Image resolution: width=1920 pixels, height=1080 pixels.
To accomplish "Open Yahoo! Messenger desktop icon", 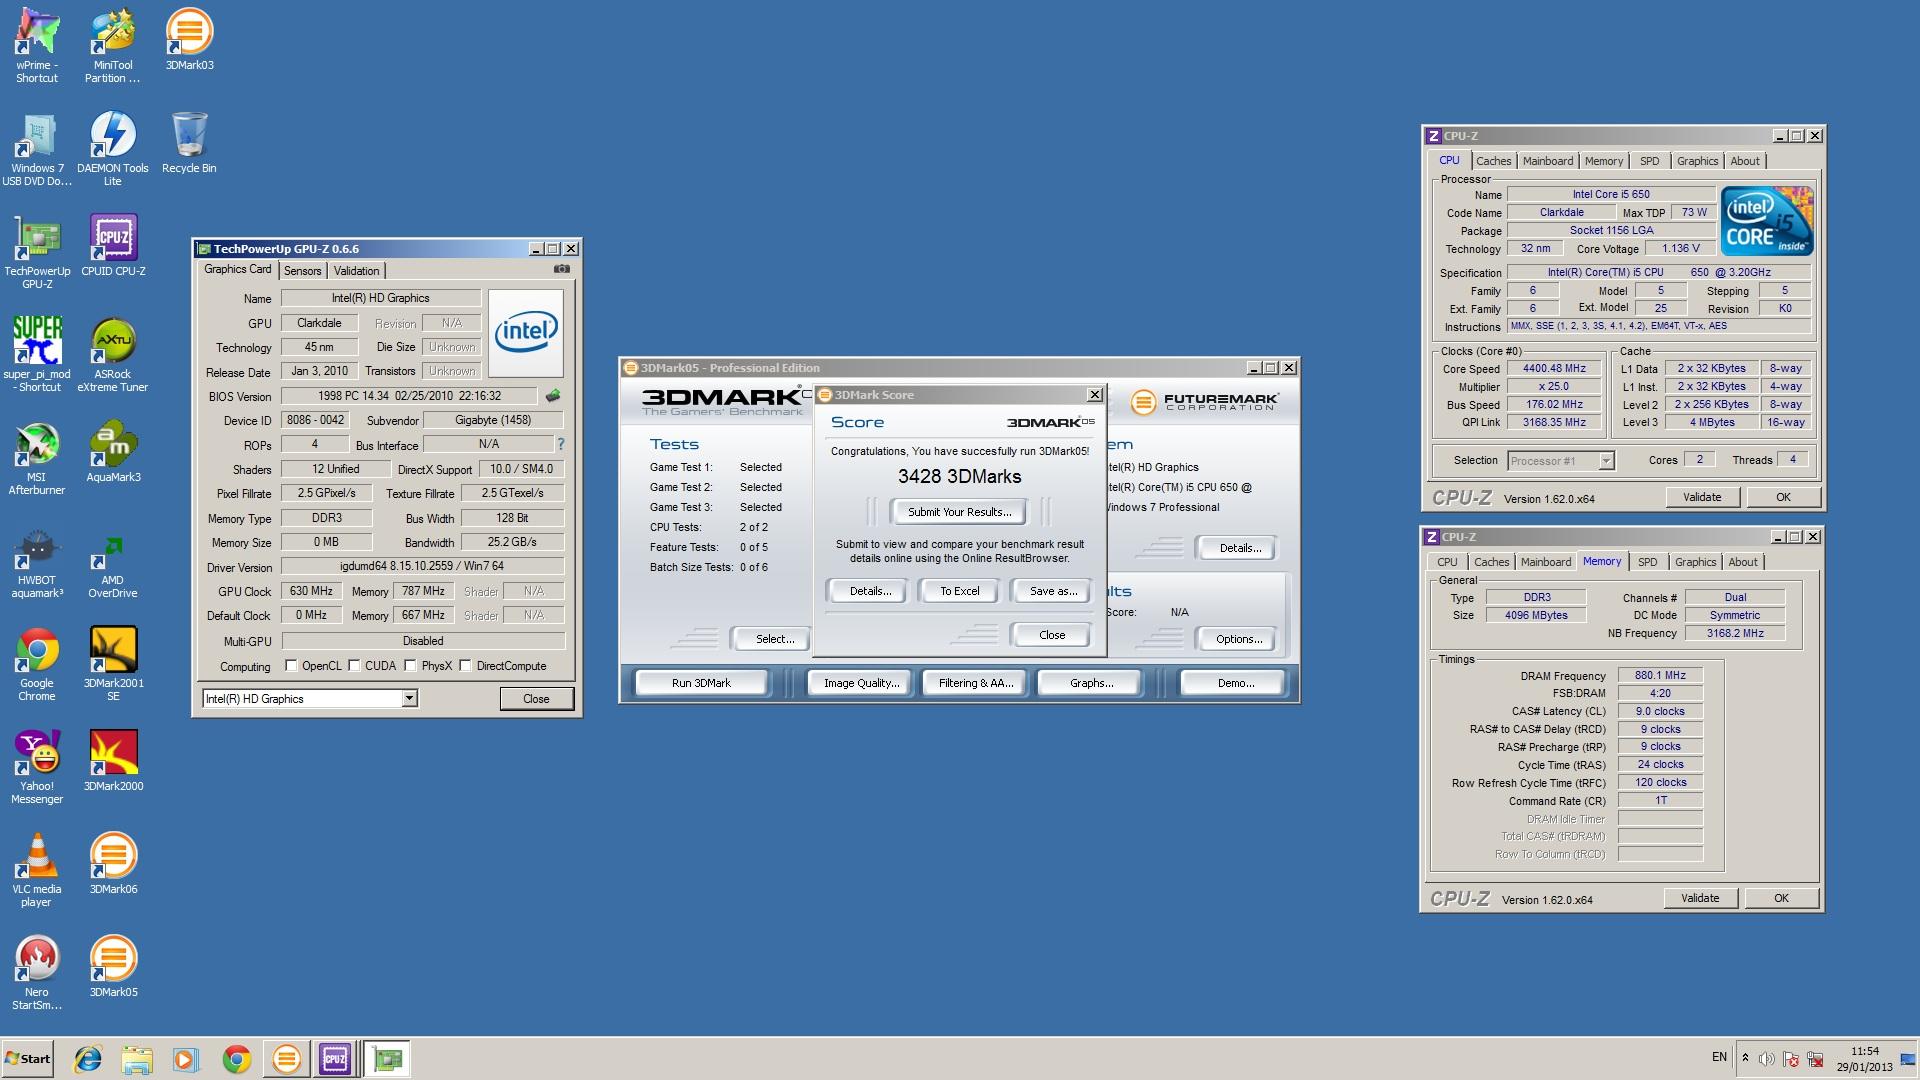I will pyautogui.click(x=37, y=767).
